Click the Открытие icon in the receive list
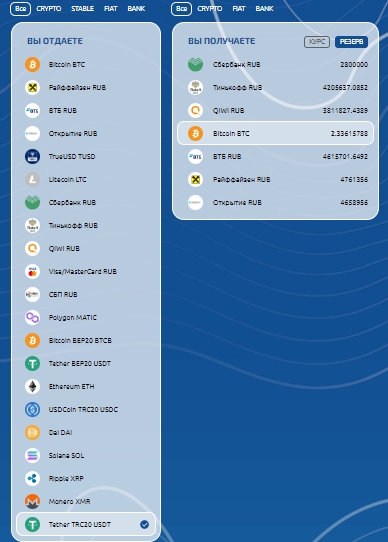This screenshot has height=542, width=388. [x=195, y=203]
